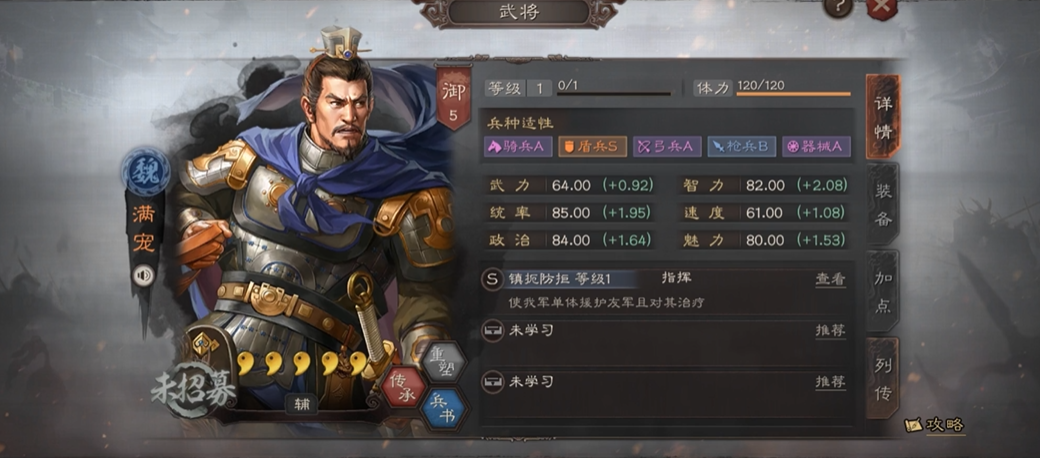Tap the 魏 faction emblem
The height and width of the screenshot is (458, 1040).
click(145, 172)
